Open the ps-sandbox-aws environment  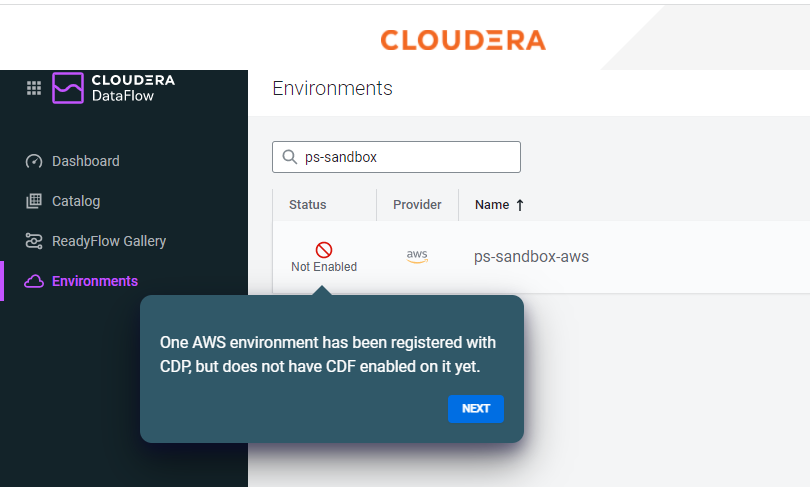531,257
